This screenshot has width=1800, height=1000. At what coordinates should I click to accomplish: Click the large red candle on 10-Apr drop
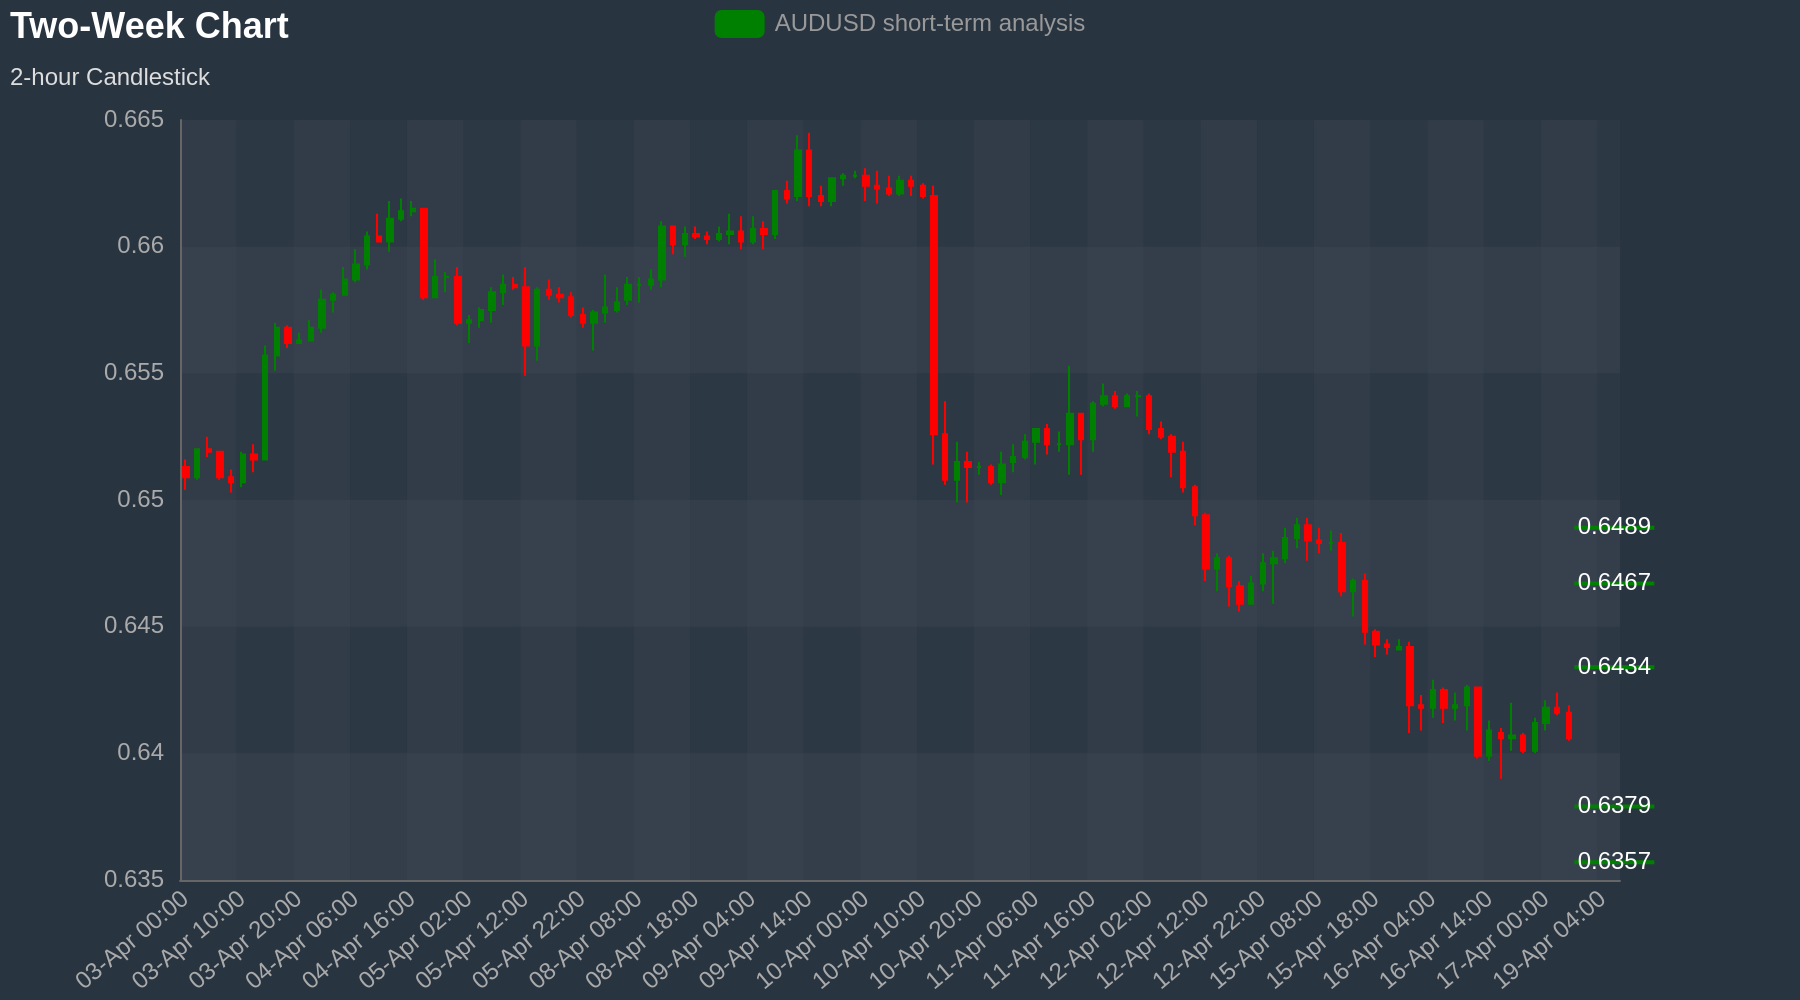coord(934,315)
